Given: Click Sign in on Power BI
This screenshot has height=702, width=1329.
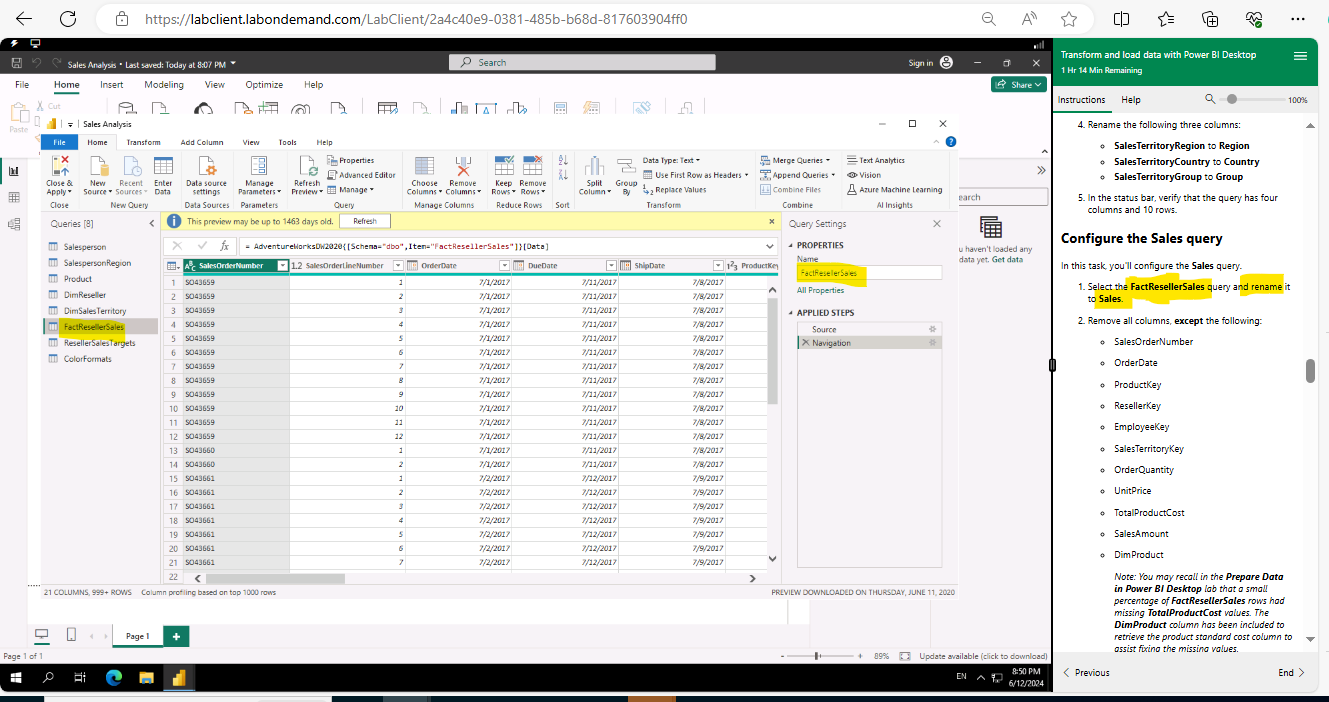Looking at the screenshot, I should [920, 63].
